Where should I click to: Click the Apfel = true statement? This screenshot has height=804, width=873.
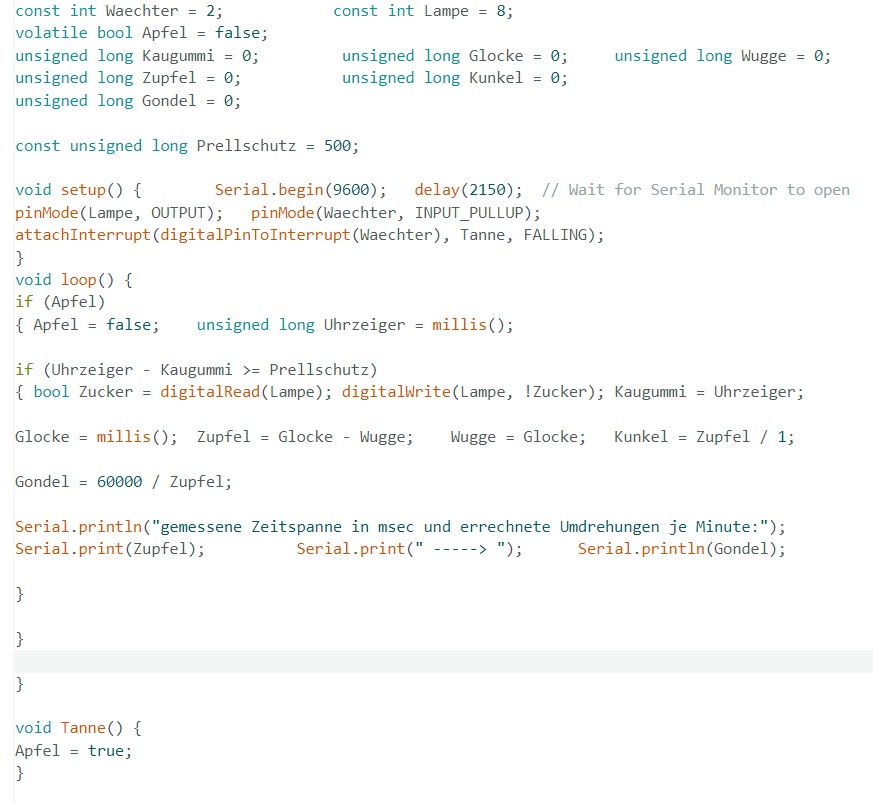click(73, 751)
